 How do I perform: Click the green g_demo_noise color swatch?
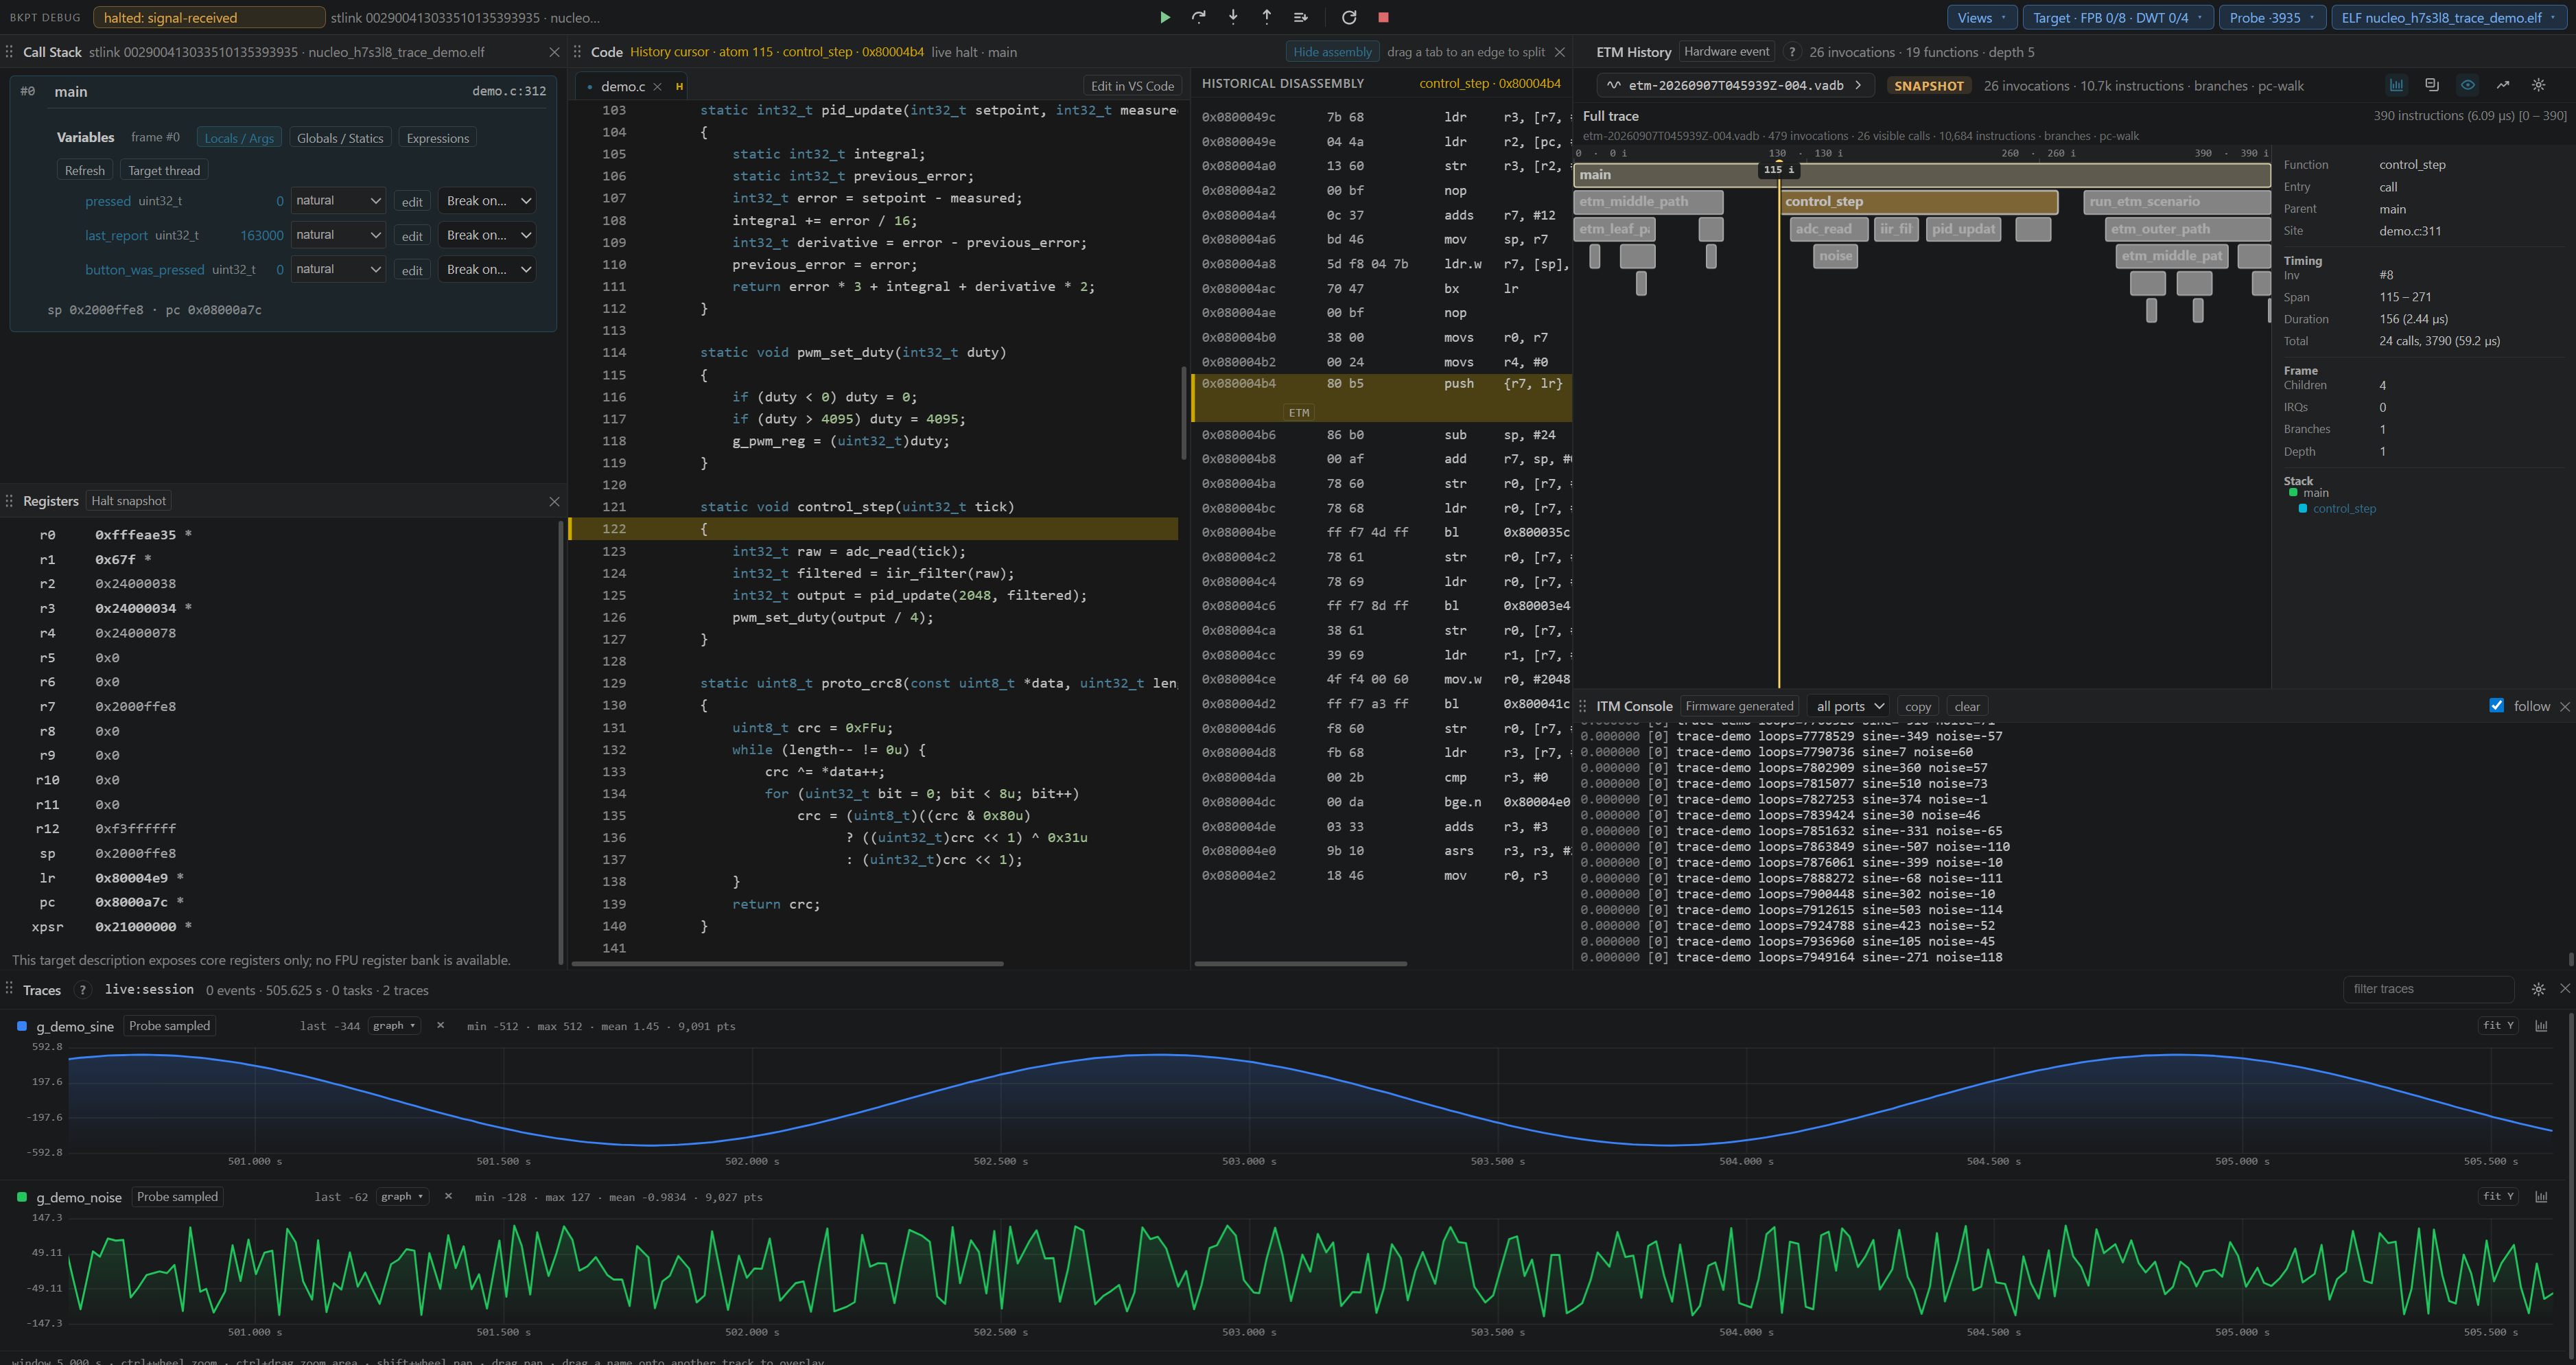pyautogui.click(x=22, y=1197)
